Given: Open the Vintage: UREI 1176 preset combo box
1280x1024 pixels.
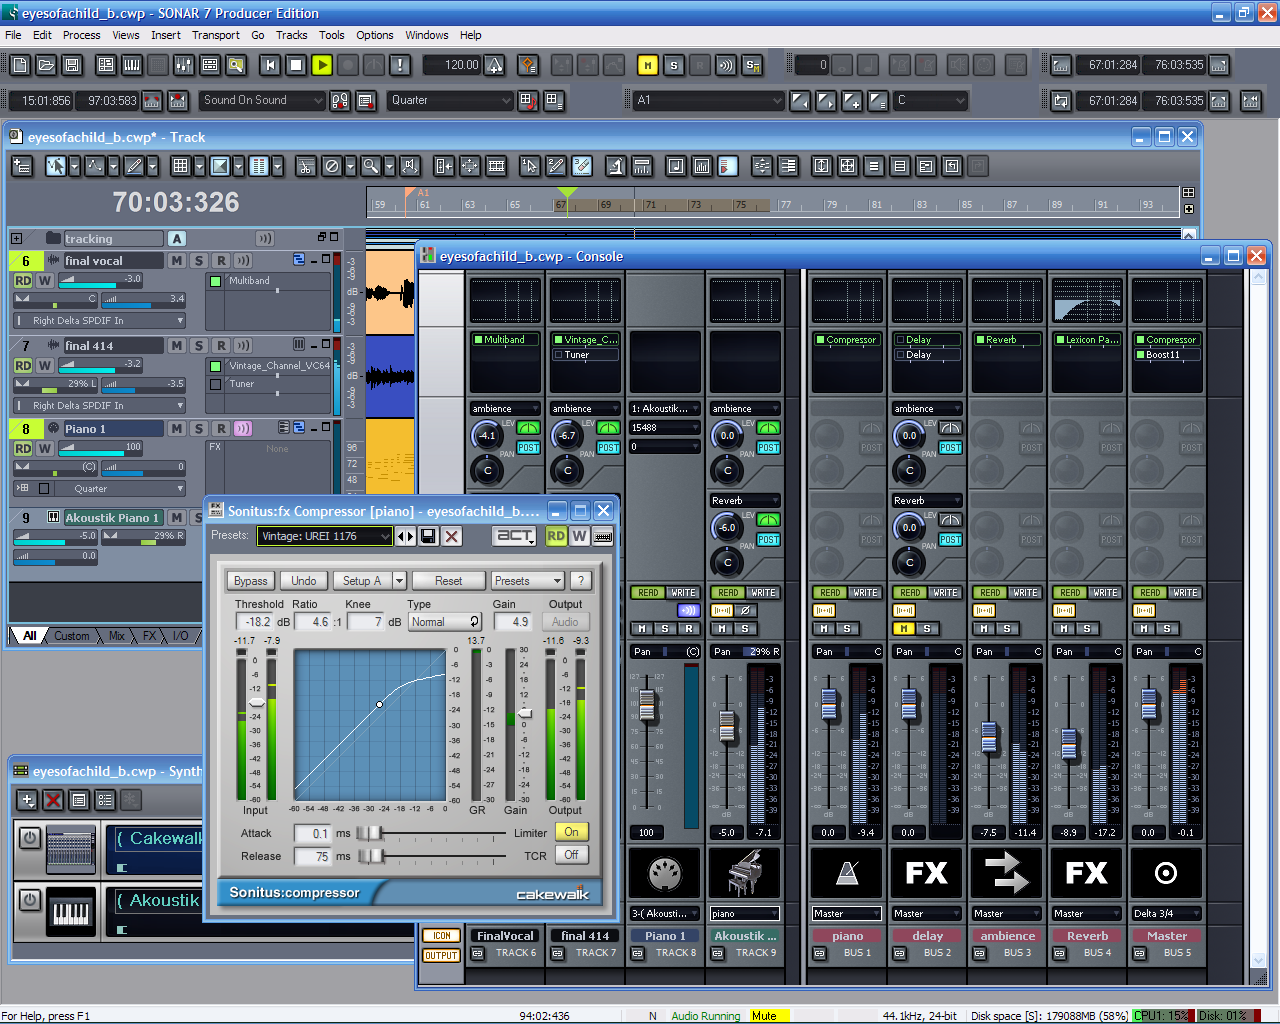Looking at the screenshot, I should (x=324, y=536).
